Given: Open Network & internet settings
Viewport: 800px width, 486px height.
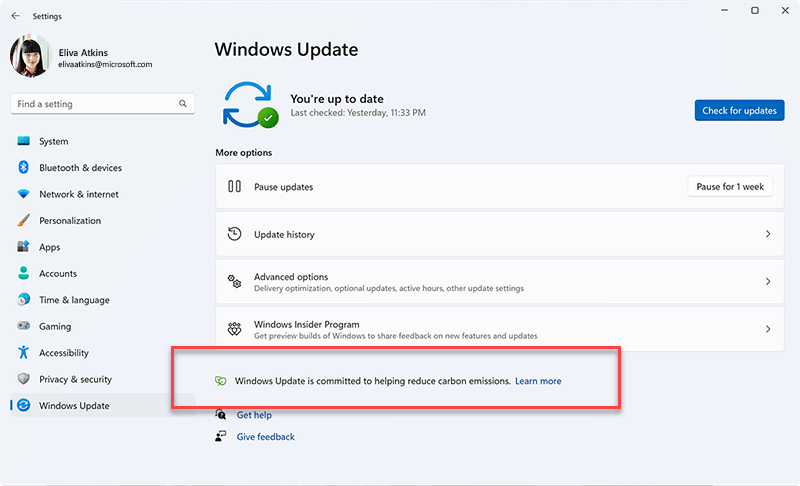Looking at the screenshot, I should pos(103,194).
